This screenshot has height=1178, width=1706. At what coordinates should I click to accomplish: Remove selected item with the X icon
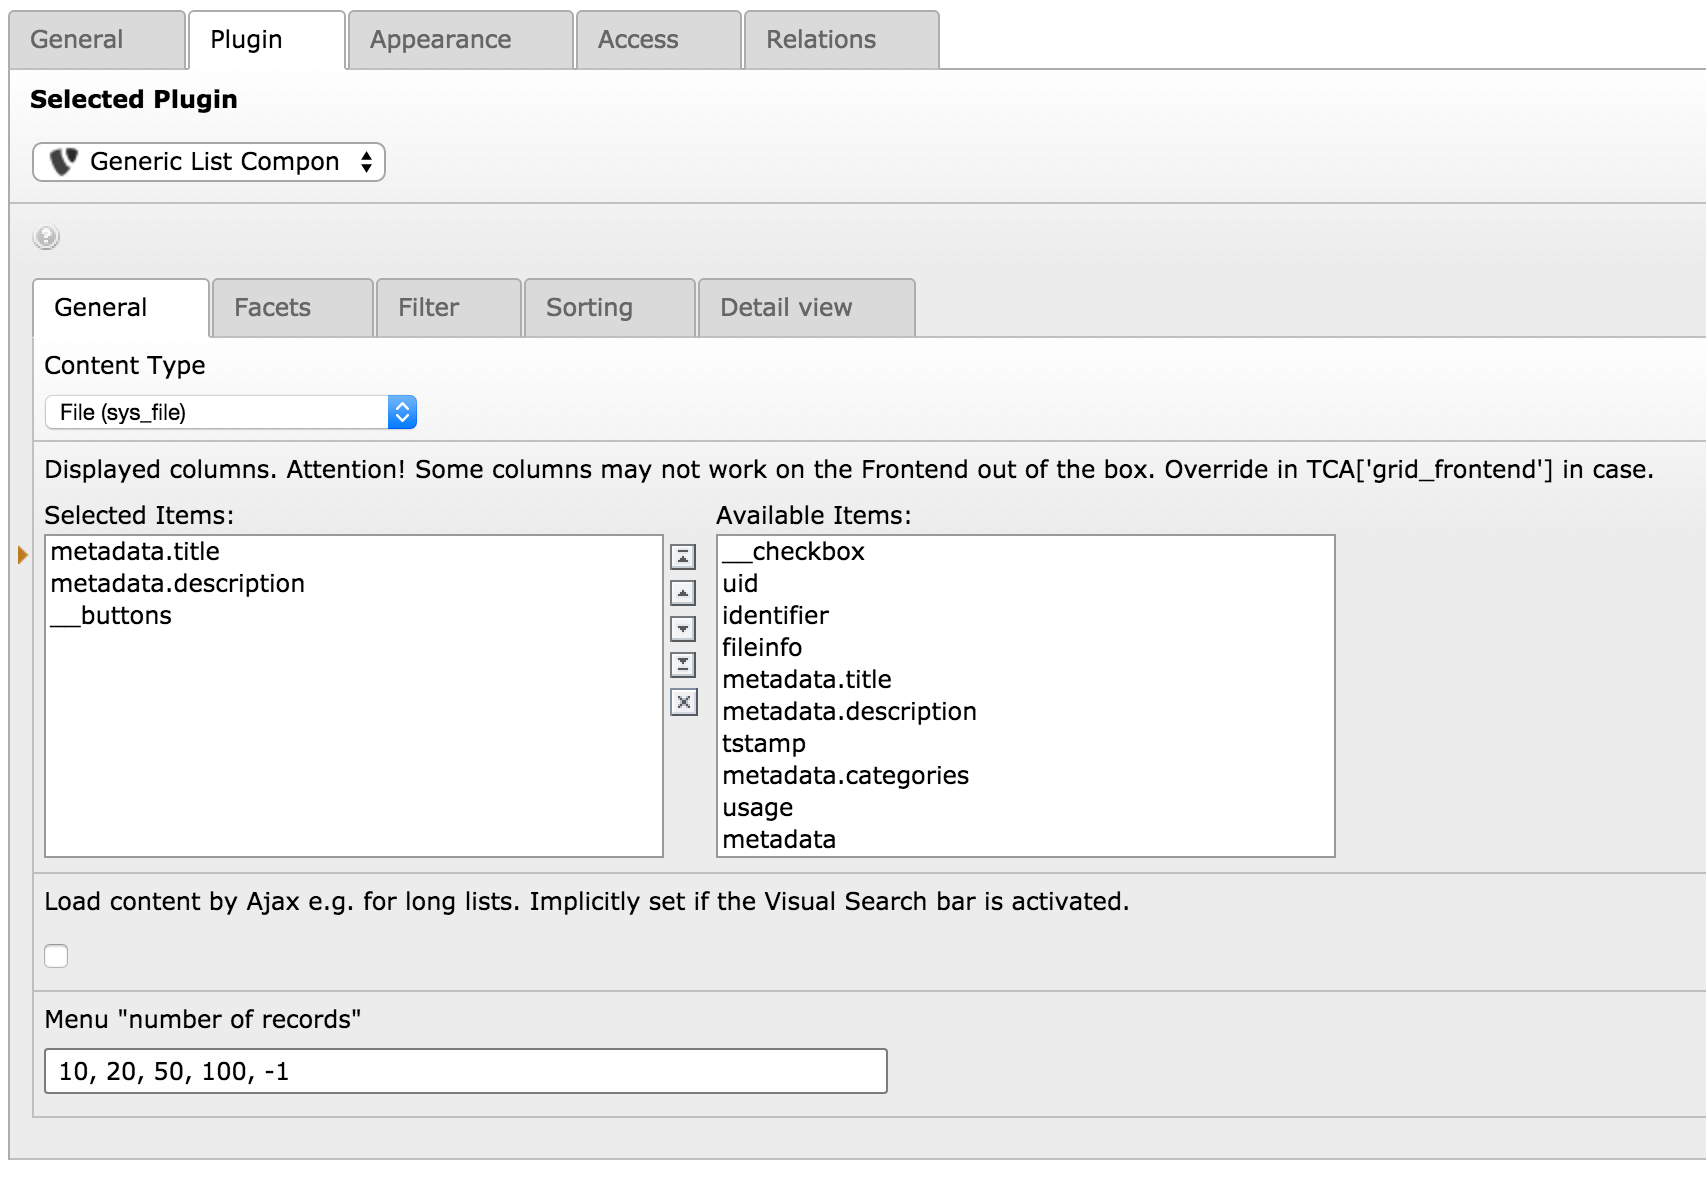click(683, 702)
